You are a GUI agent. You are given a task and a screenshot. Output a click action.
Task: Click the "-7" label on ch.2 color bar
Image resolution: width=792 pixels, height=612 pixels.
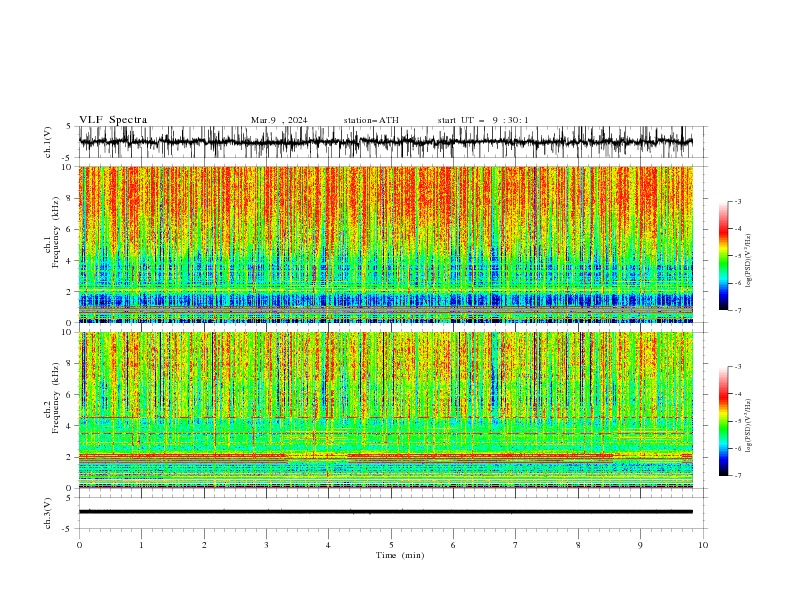[x=737, y=476]
